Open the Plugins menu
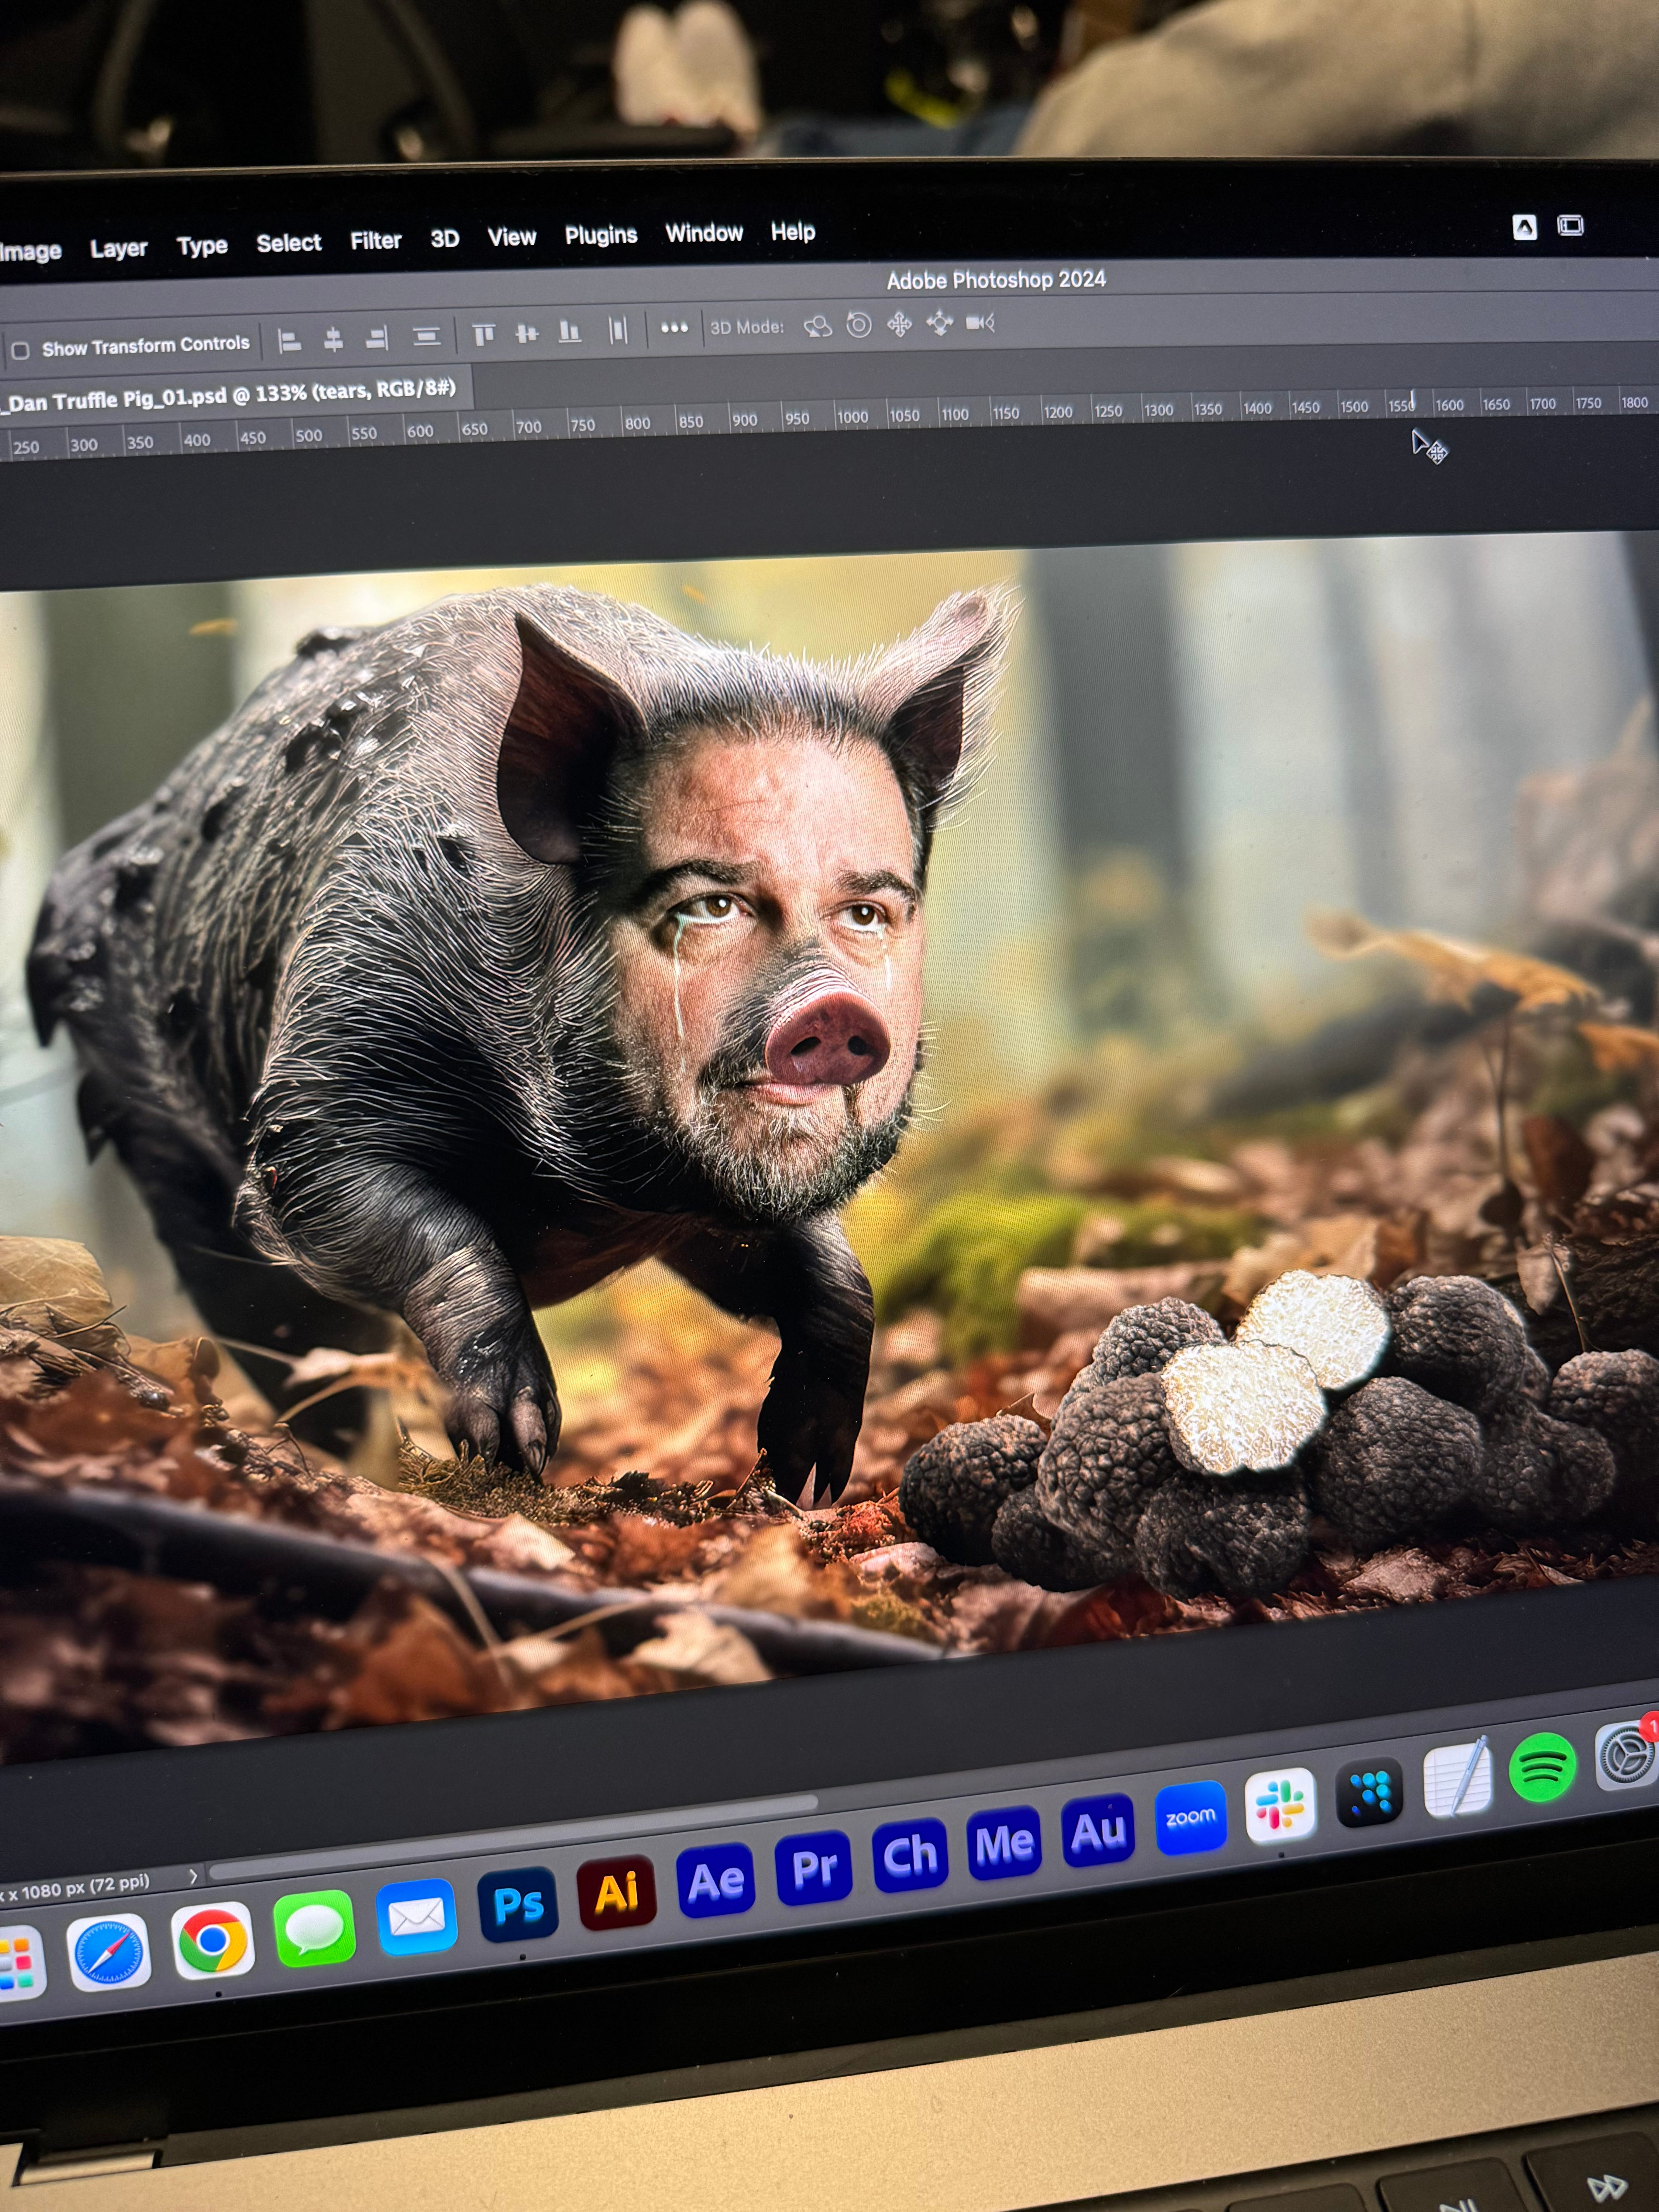 (x=601, y=235)
